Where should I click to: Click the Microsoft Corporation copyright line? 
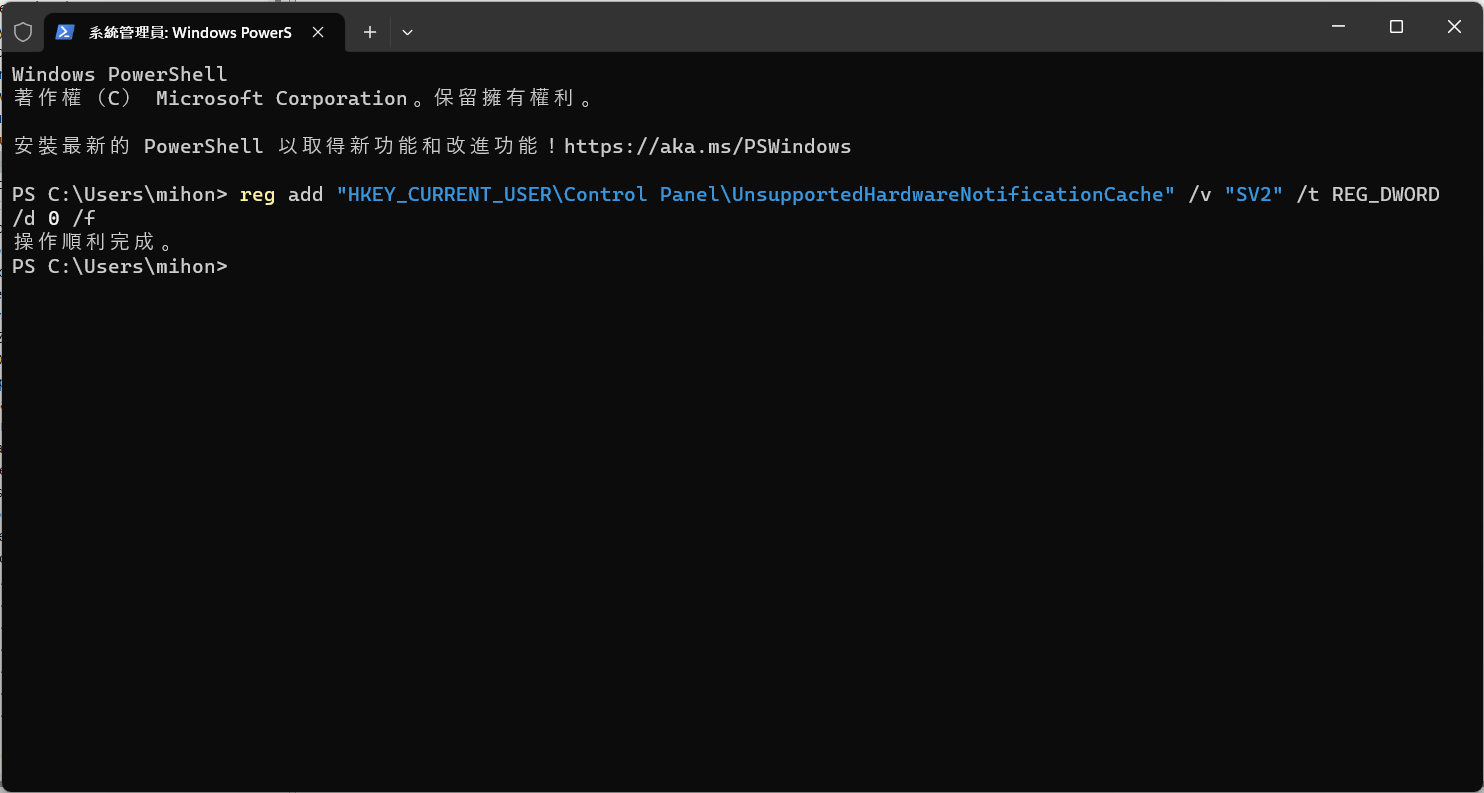coord(305,99)
